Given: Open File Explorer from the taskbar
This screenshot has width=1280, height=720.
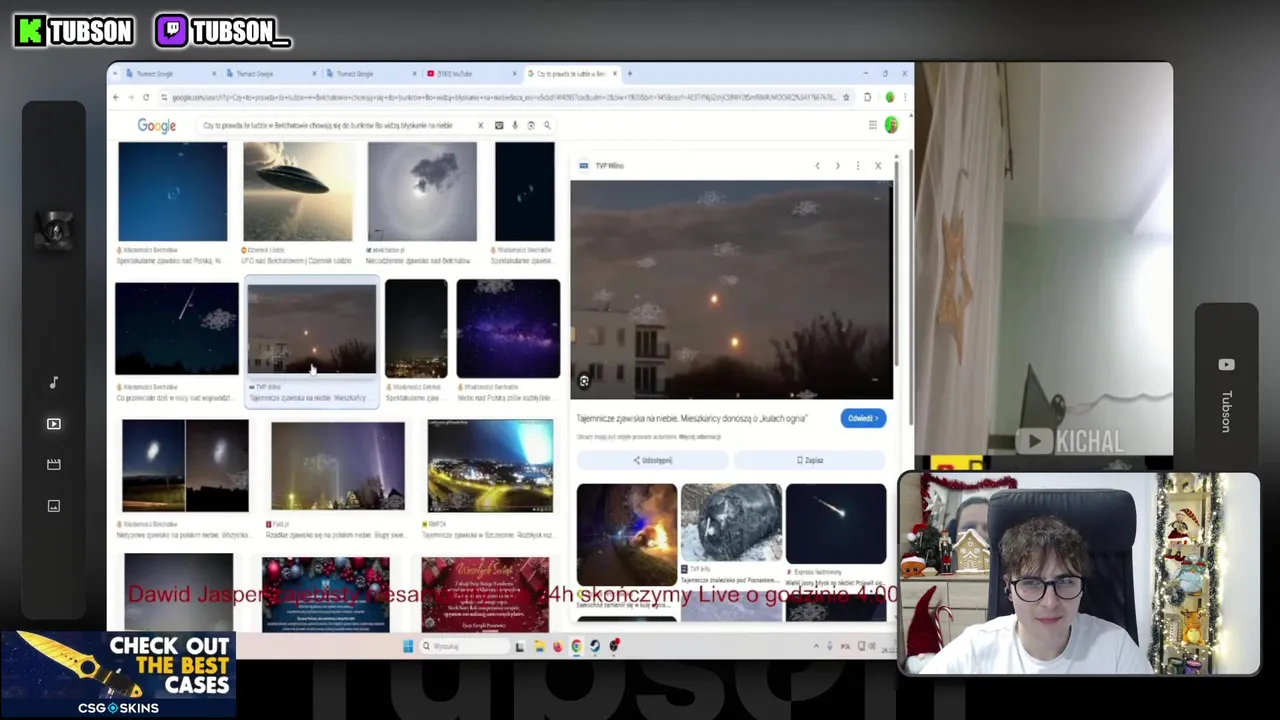Looking at the screenshot, I should click(x=539, y=646).
